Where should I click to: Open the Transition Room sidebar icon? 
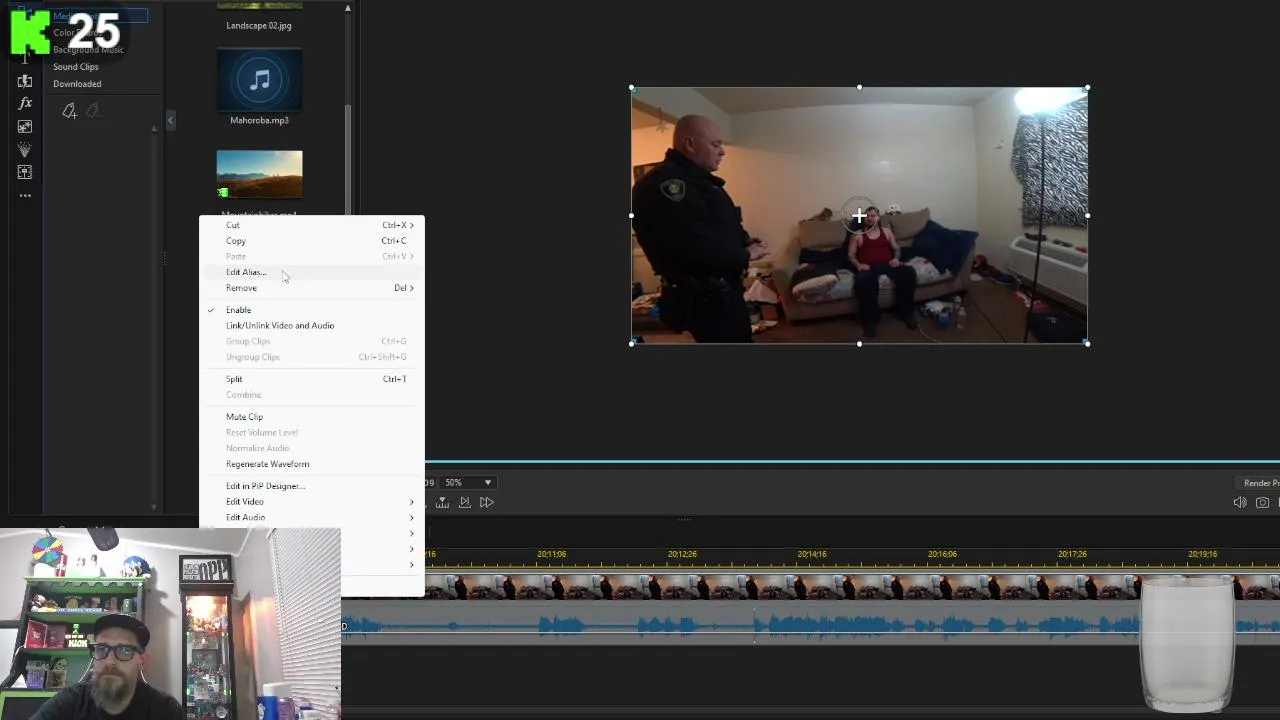tap(25, 81)
